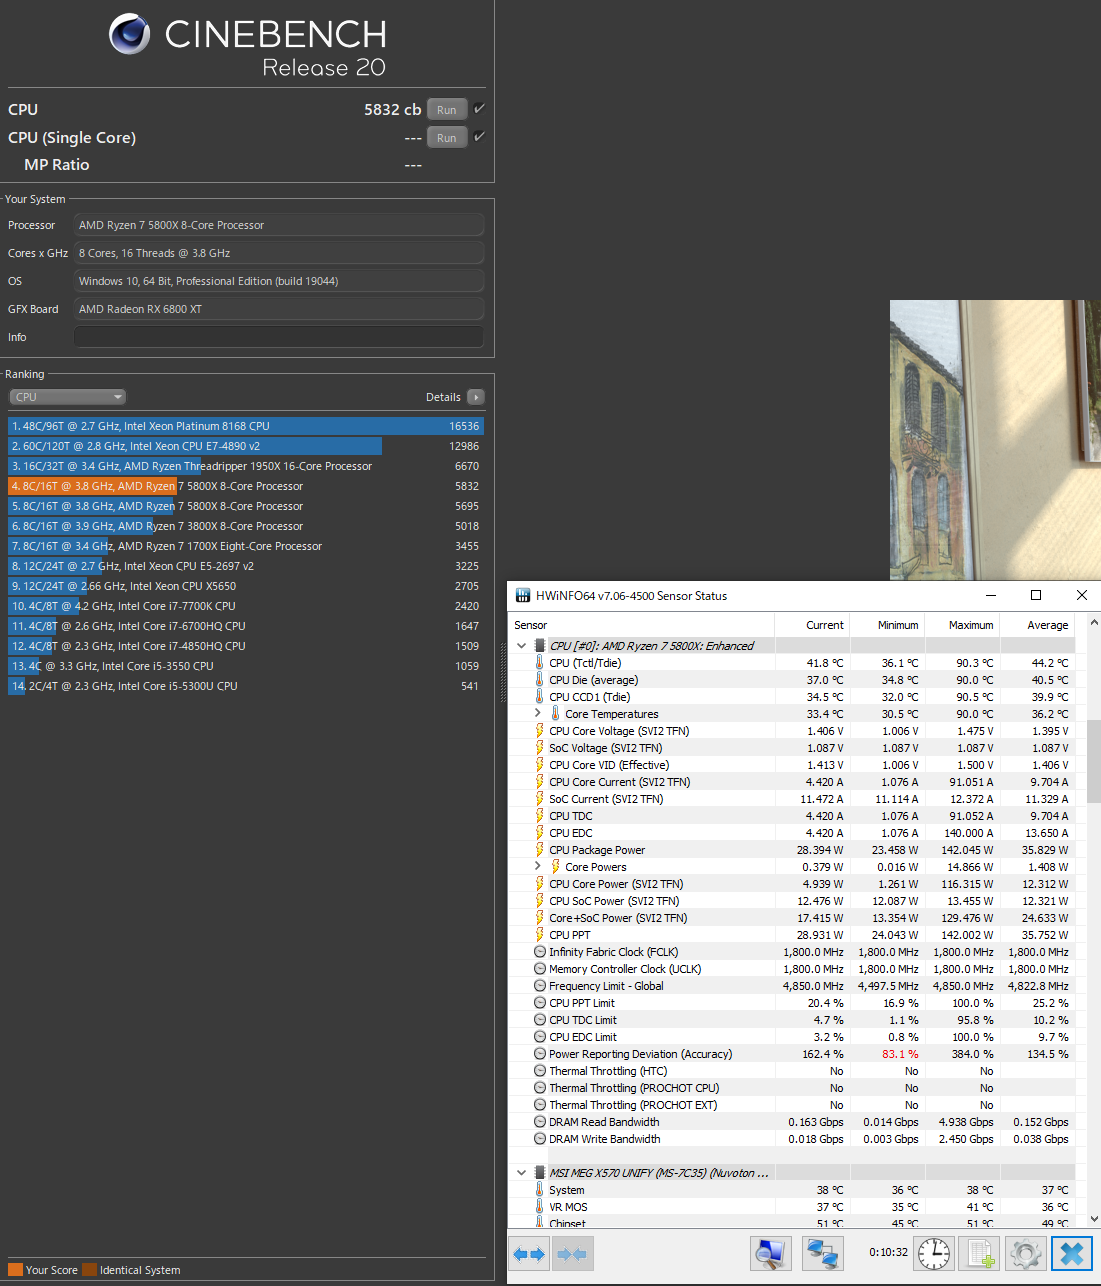
Task: Select ranking row Intel Core i7-7700K CPU
Action: pos(245,606)
